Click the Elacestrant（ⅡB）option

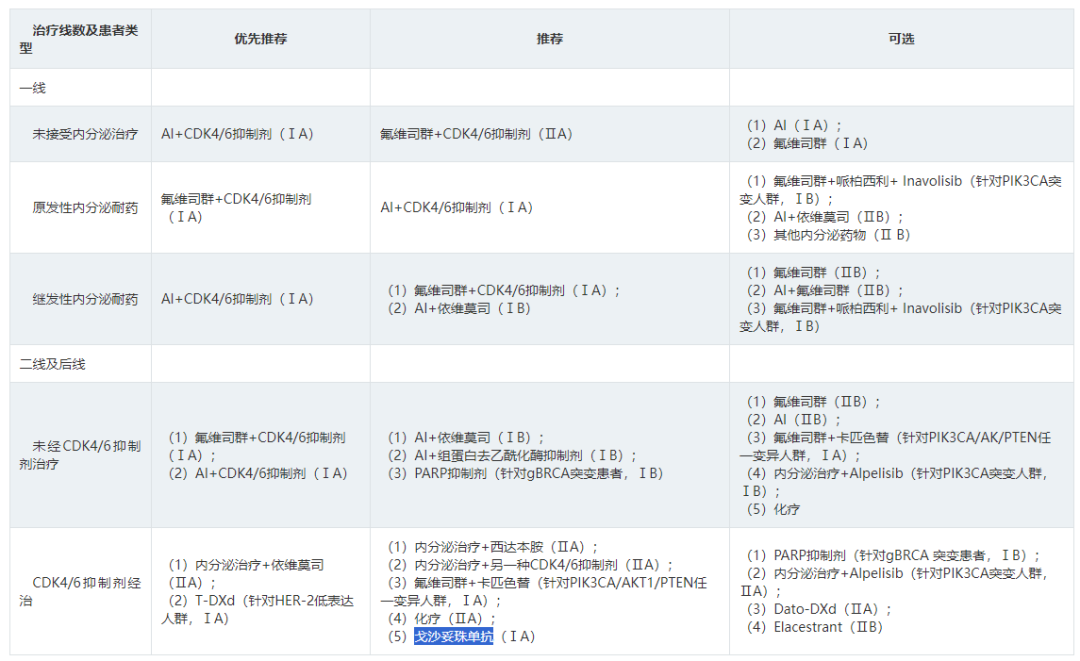pos(827,627)
